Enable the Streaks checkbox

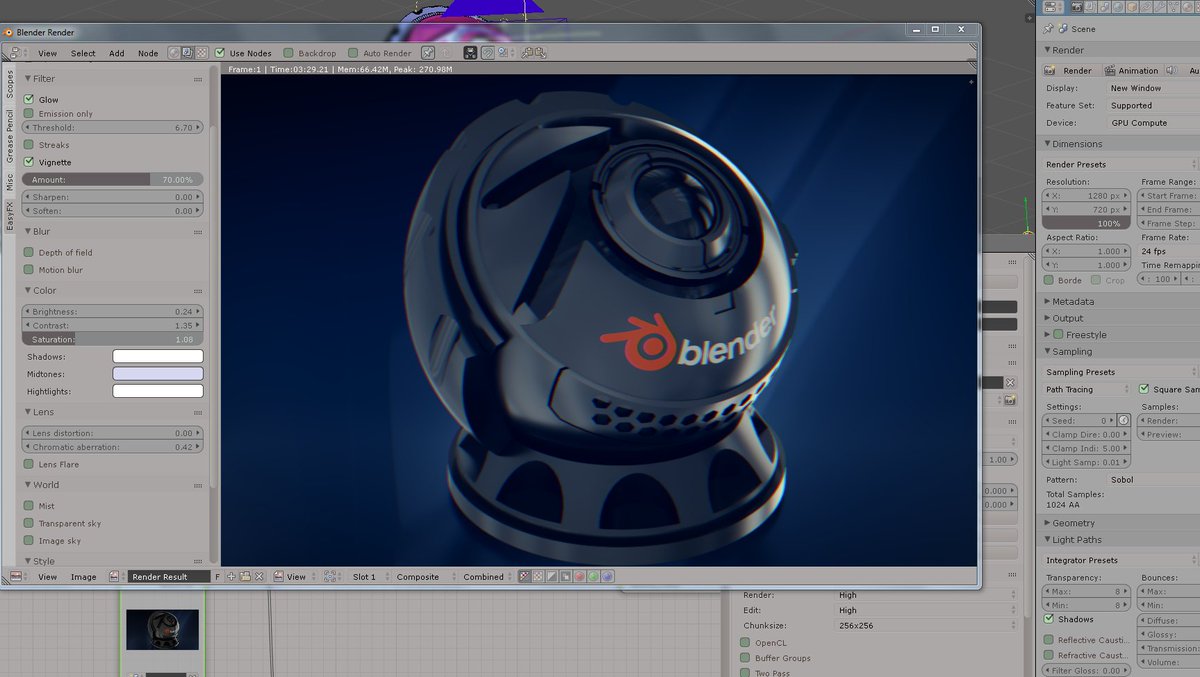point(29,145)
